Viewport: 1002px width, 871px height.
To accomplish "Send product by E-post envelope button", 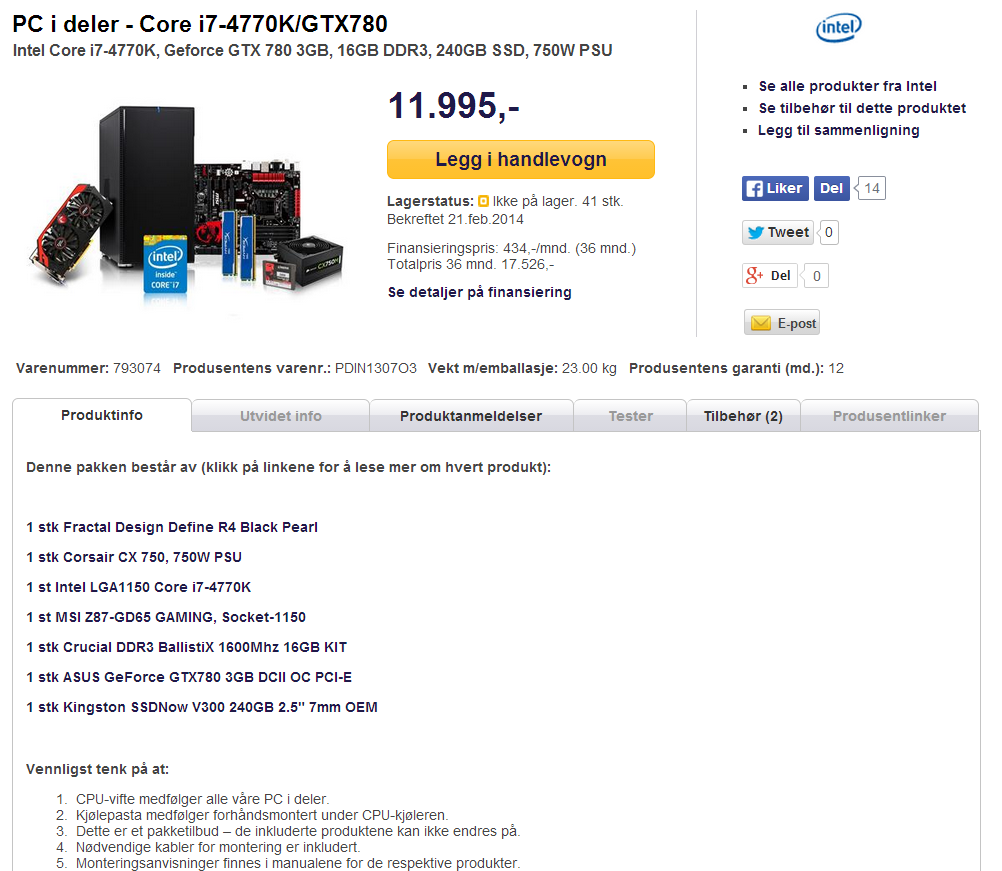I will click(x=782, y=323).
